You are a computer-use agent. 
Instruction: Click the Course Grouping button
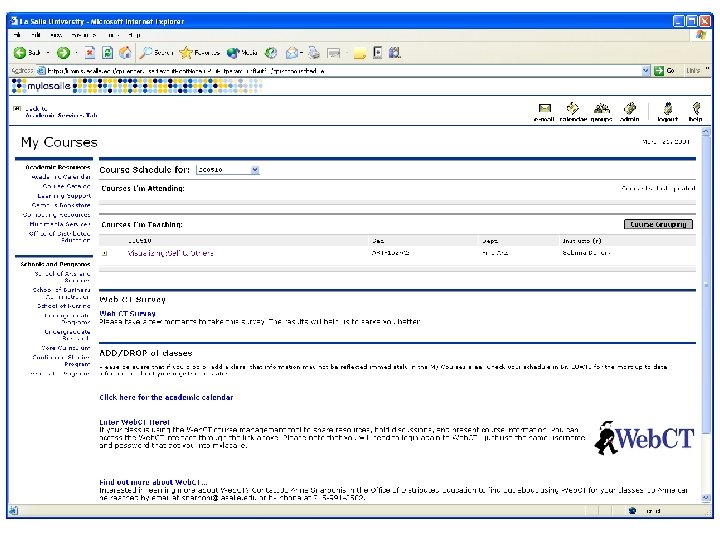pyautogui.click(x=658, y=225)
